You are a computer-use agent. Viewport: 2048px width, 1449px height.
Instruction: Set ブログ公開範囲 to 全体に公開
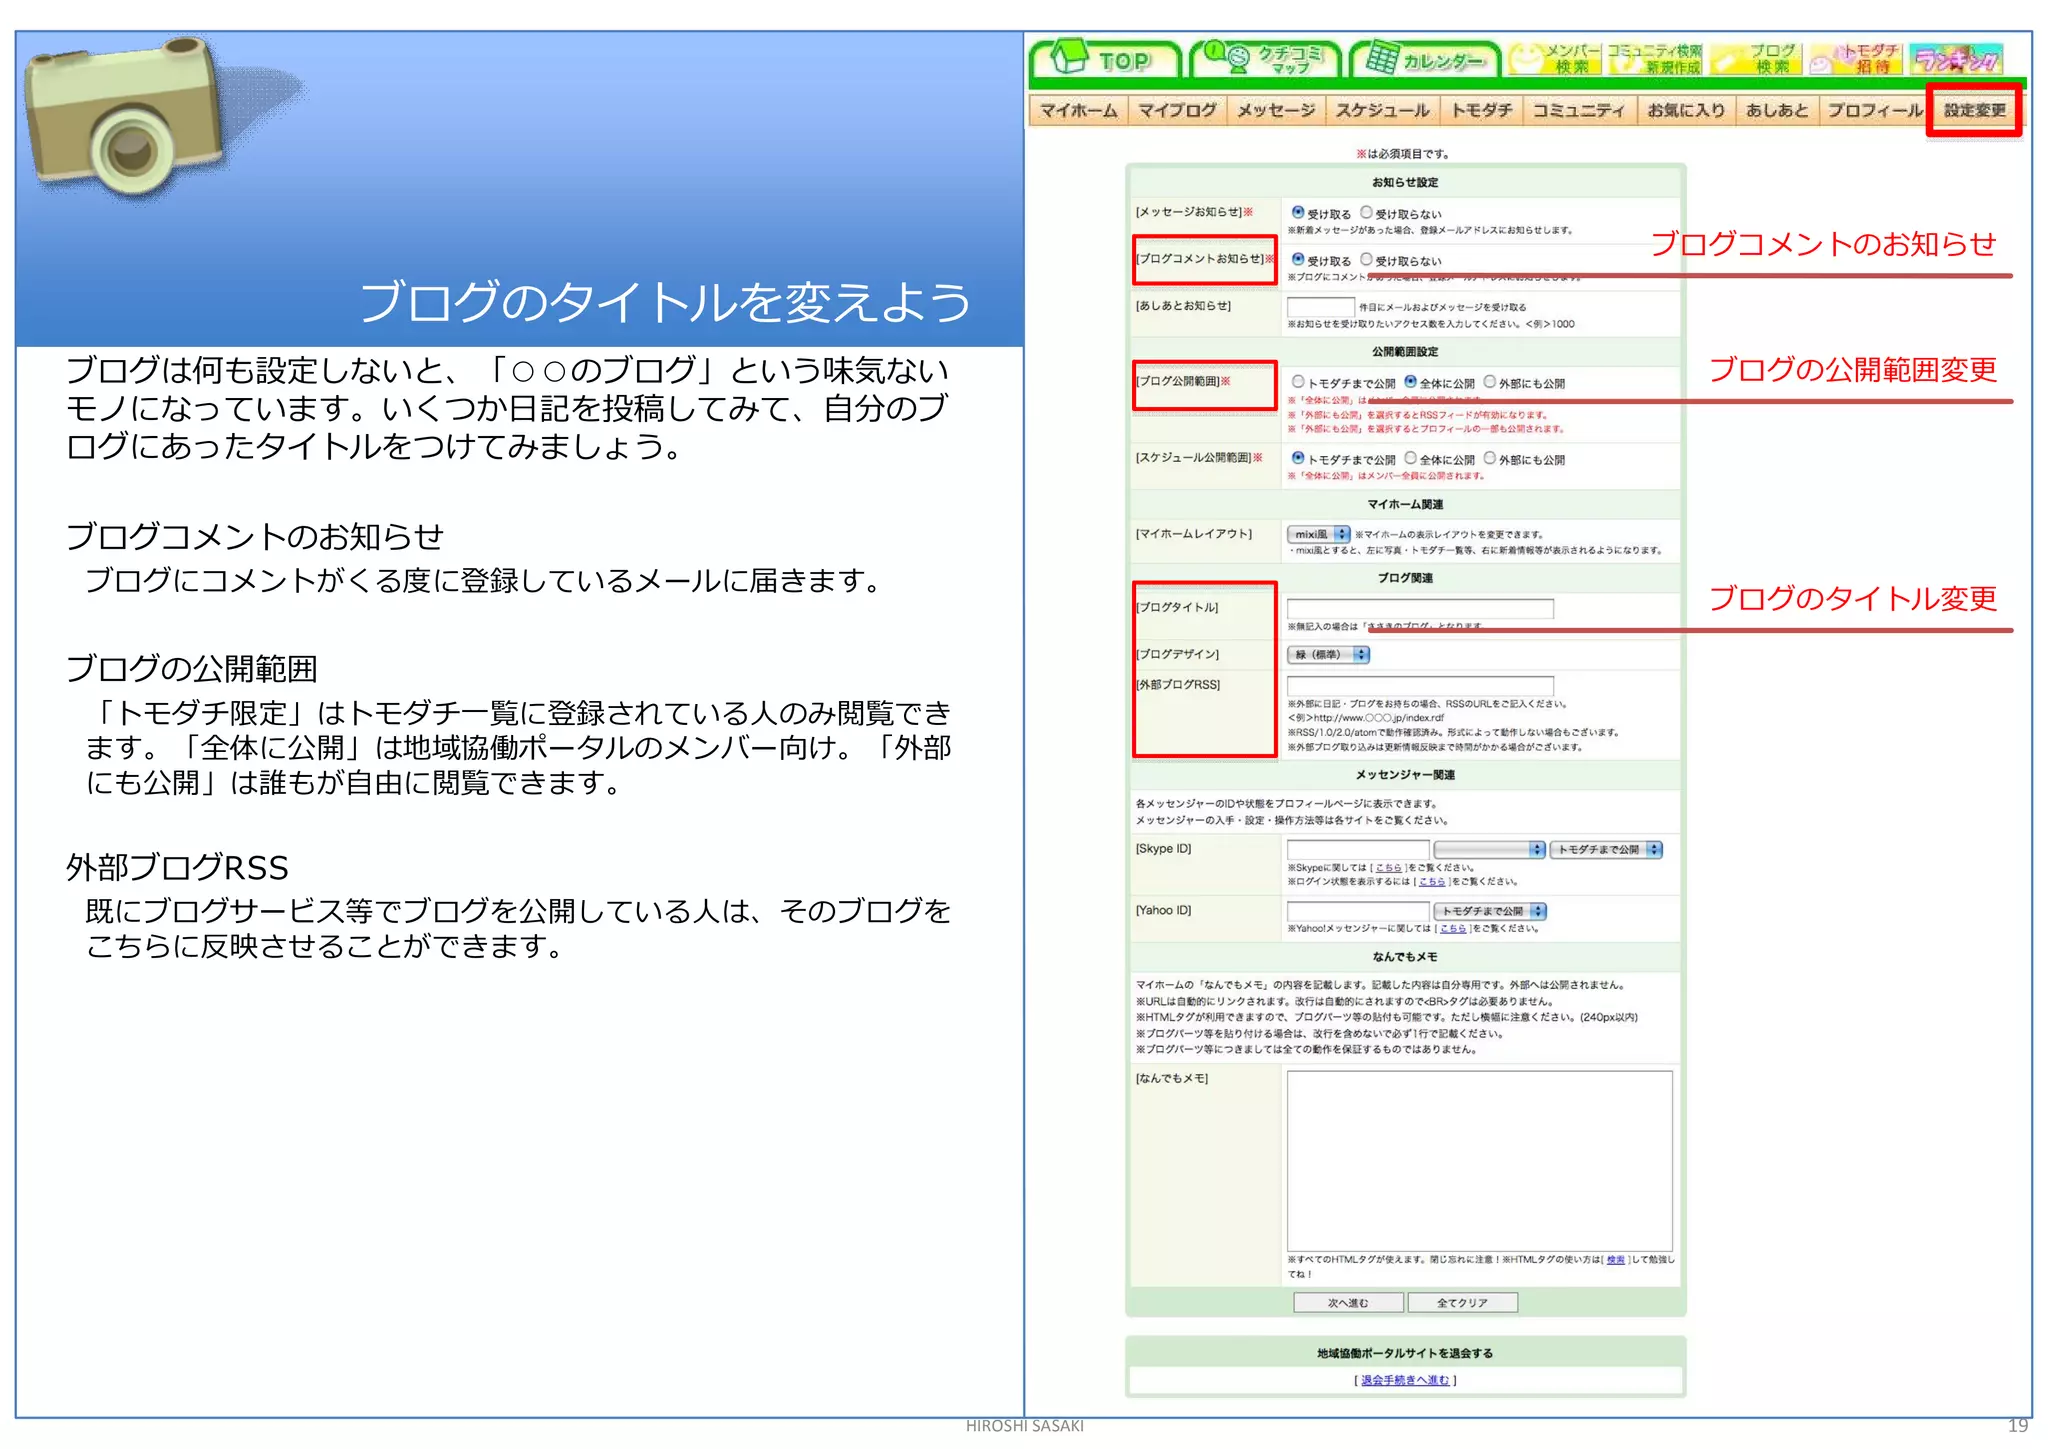pos(1410,382)
